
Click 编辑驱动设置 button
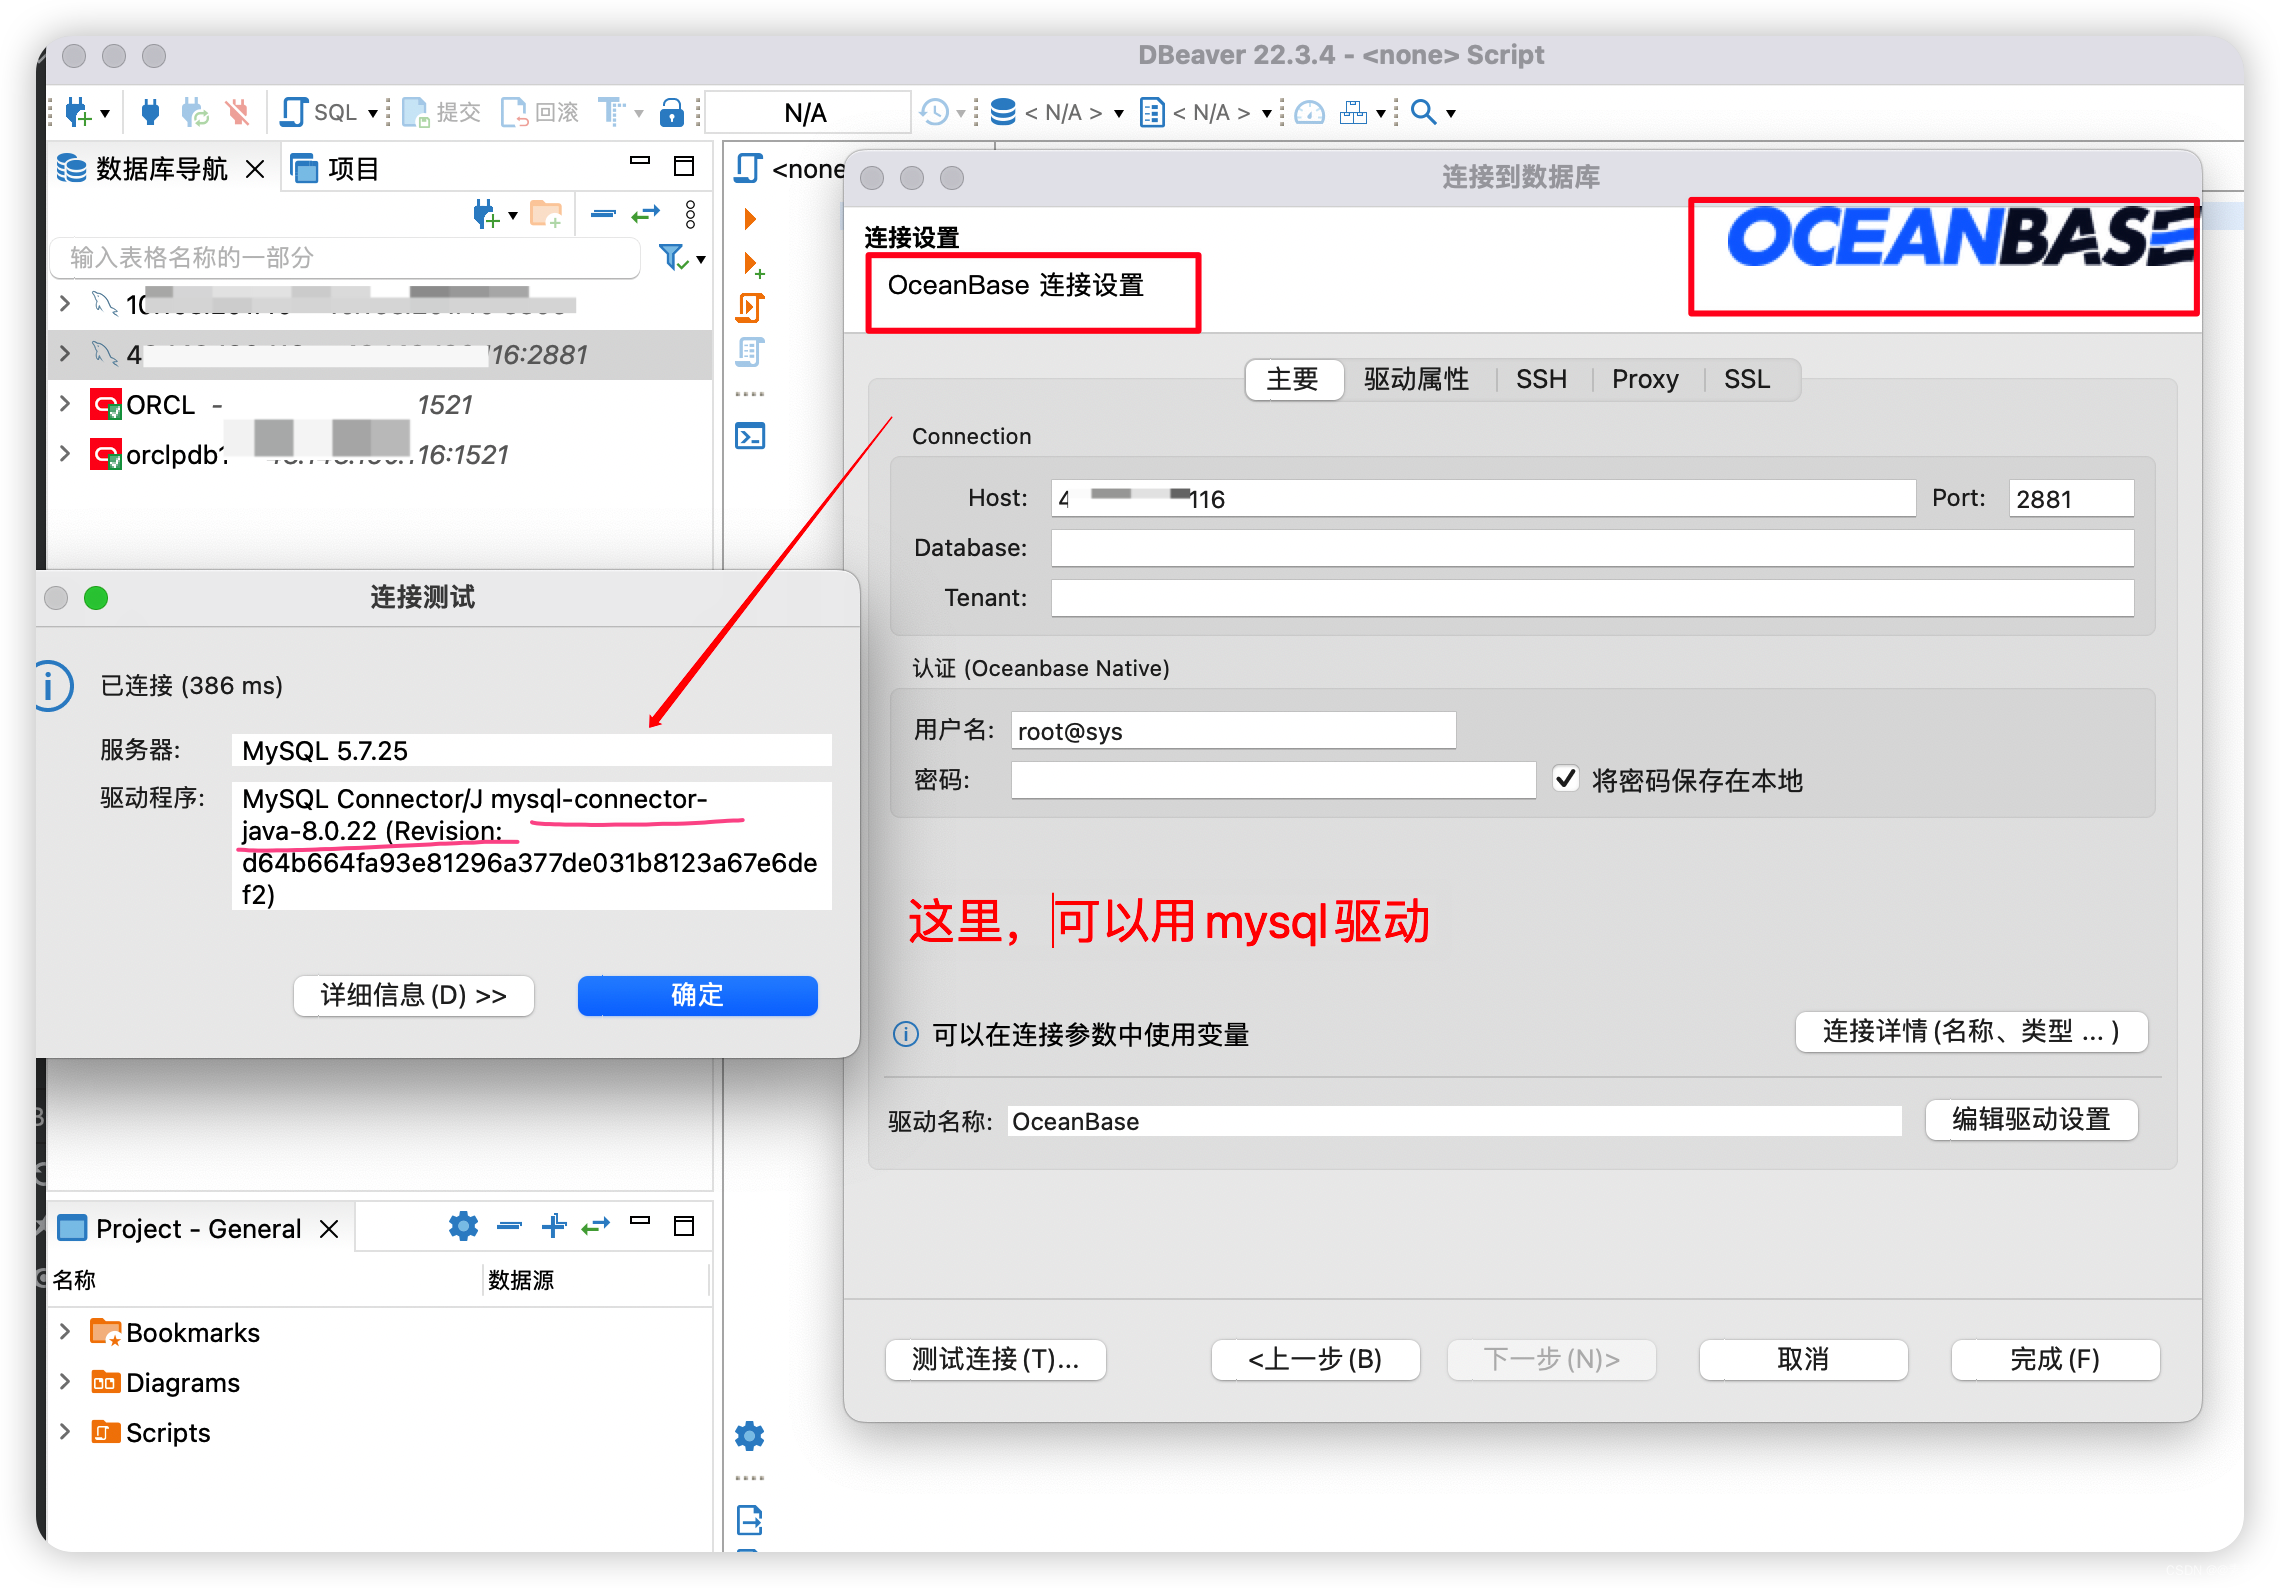point(2031,1119)
